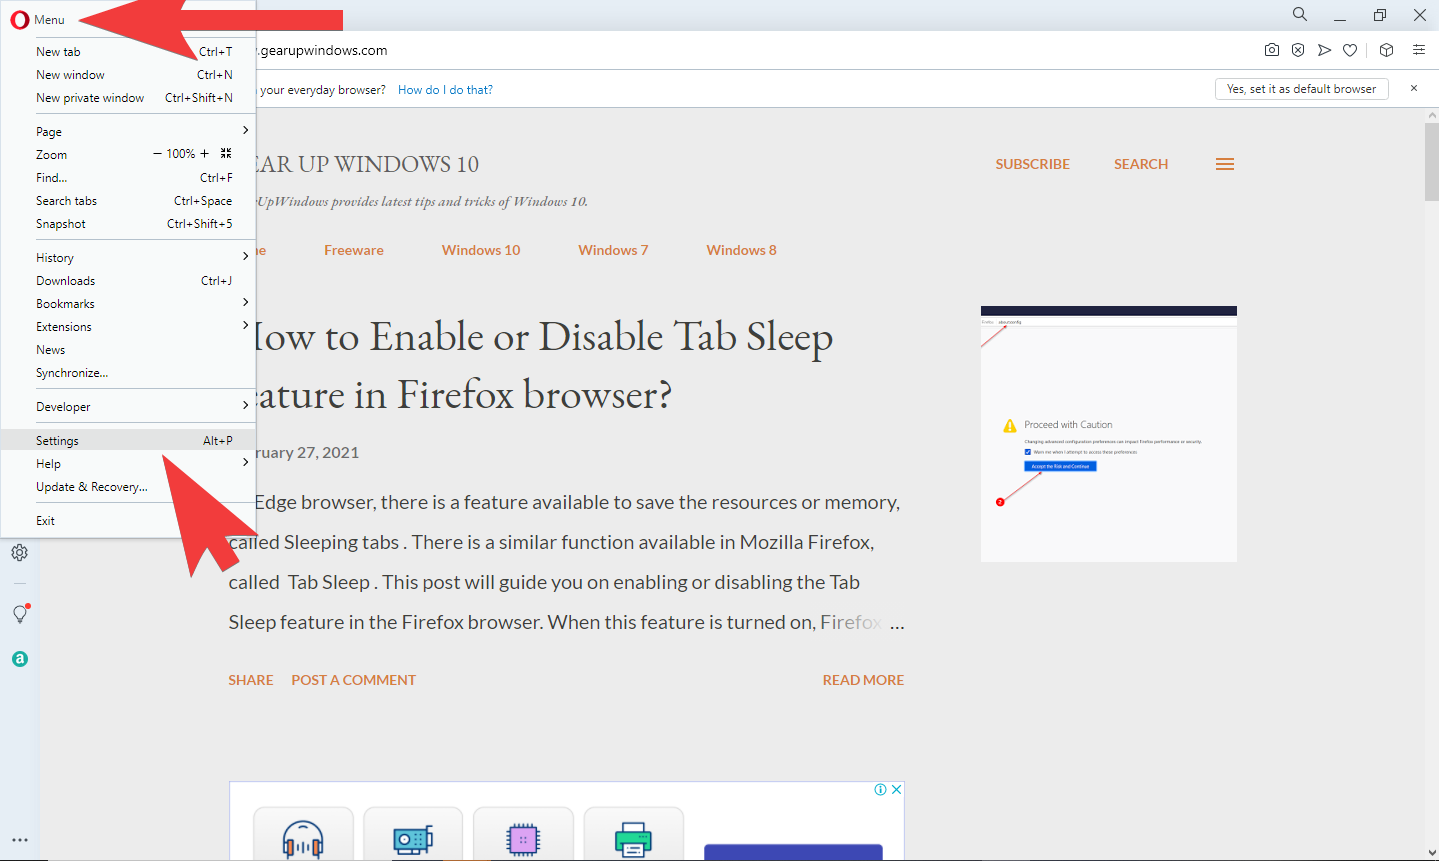Image resolution: width=1439 pixels, height=861 pixels.
Task: Toggle full screen icon in Zoom row
Action: (x=226, y=154)
